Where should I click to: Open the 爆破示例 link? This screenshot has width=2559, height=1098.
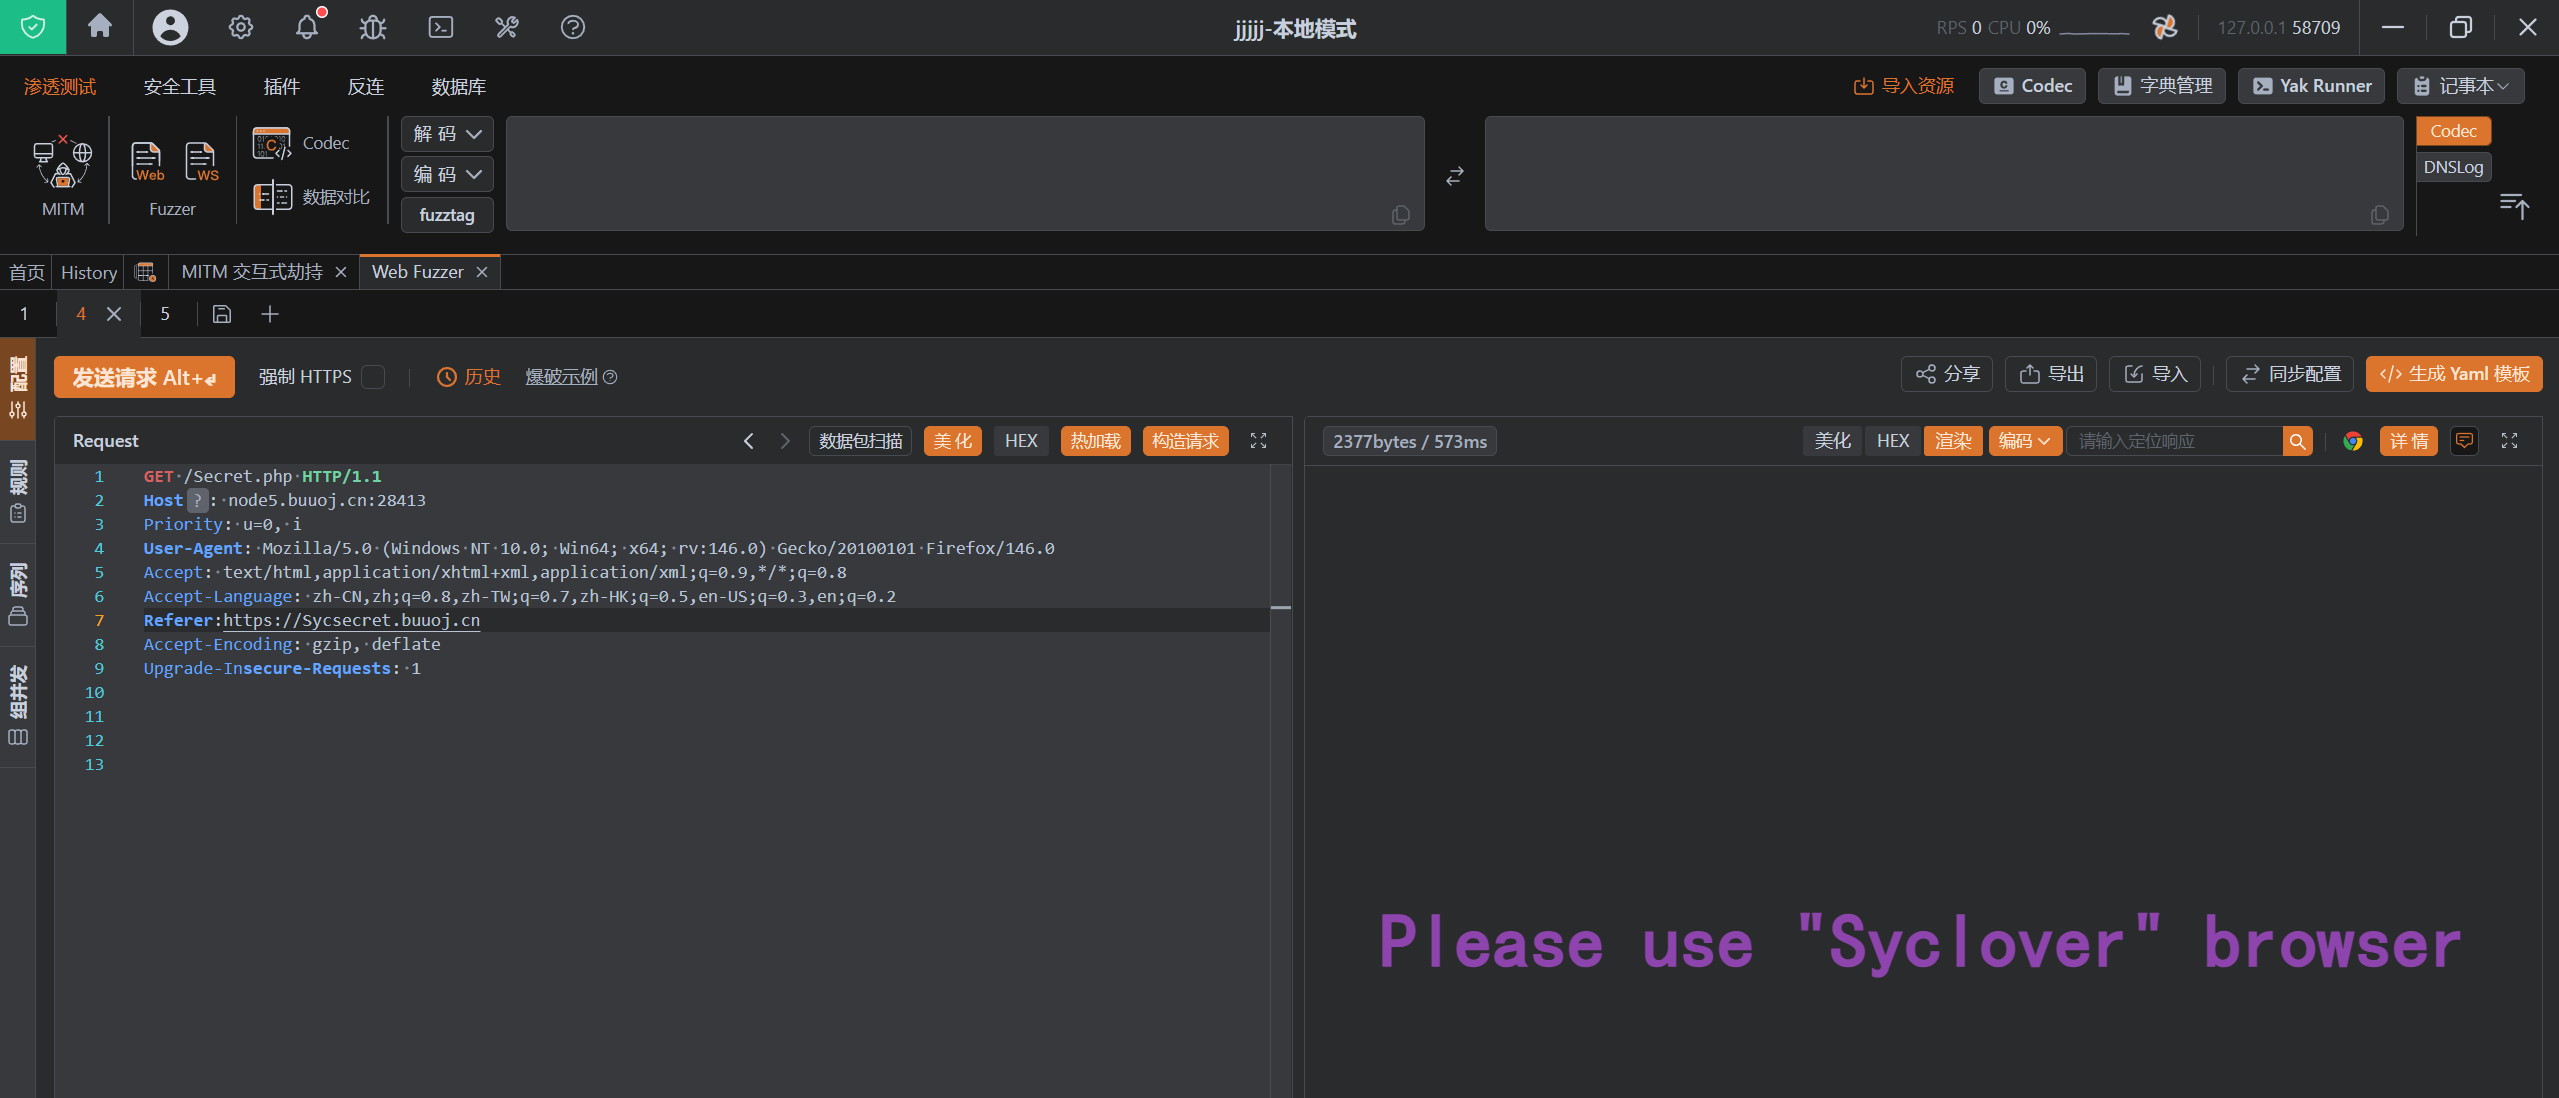(561, 377)
